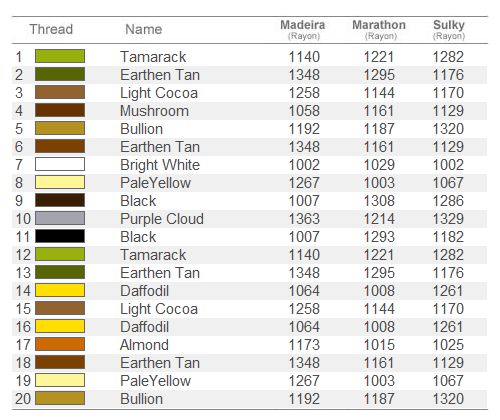500x420 pixels.
Task: Click the Bullion name in row 20
Action: click(142, 399)
